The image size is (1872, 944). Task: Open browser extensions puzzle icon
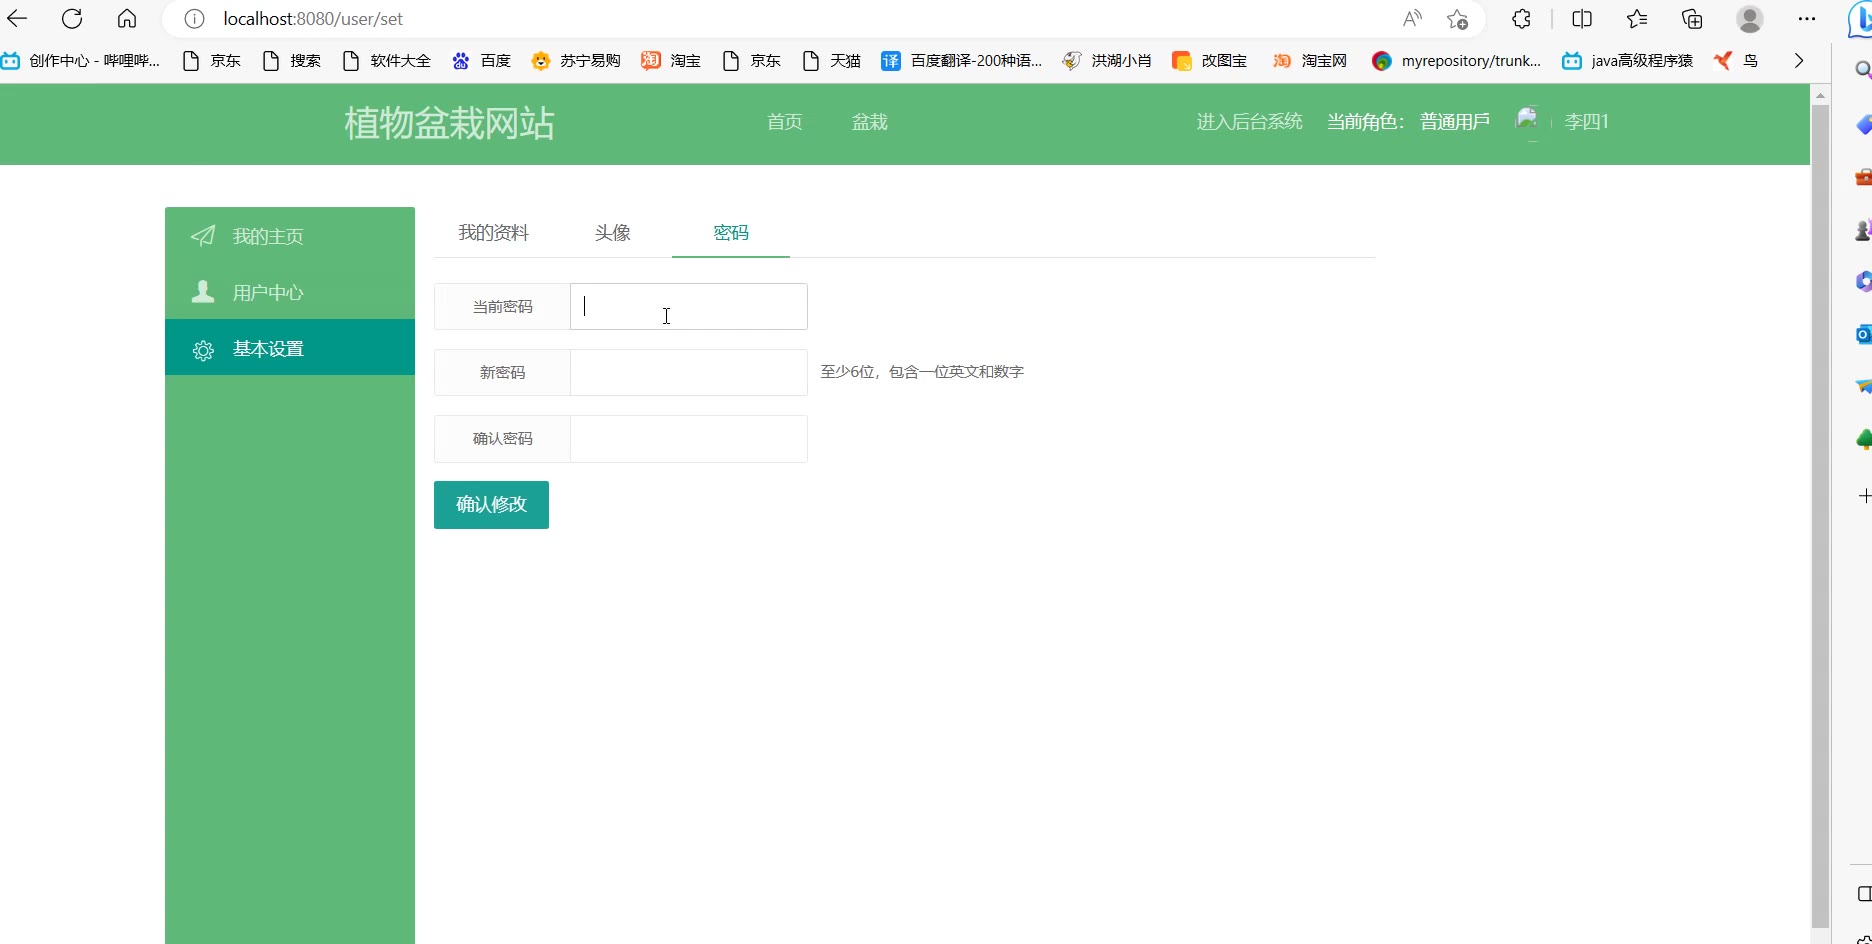[x=1521, y=19]
